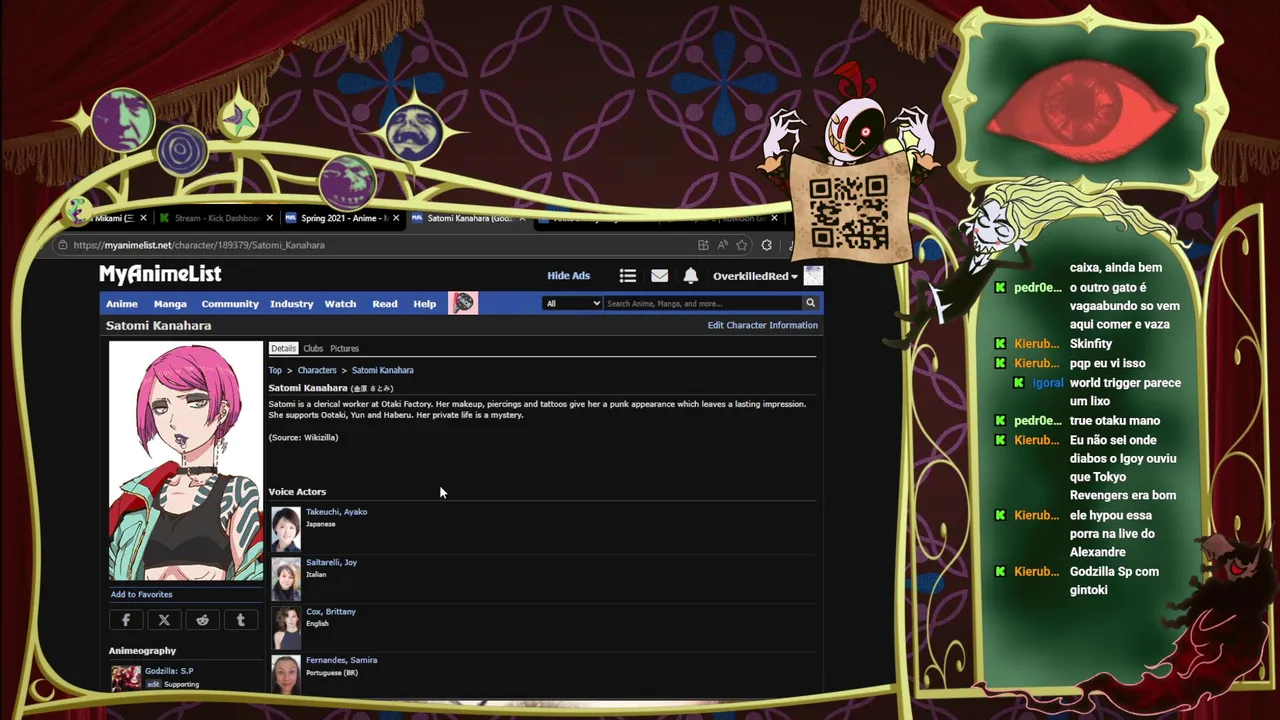Viewport: 1280px width, 720px height.
Task: Click Cox, Brittany's photo thumbnail
Action: click(x=286, y=628)
